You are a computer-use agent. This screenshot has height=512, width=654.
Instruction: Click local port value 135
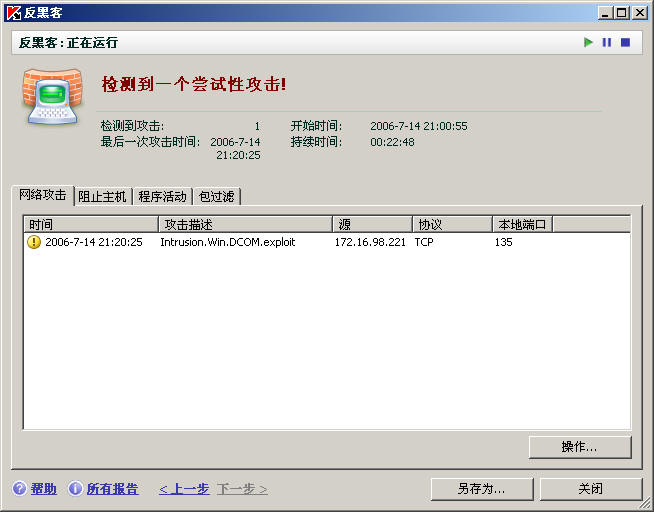pos(503,242)
